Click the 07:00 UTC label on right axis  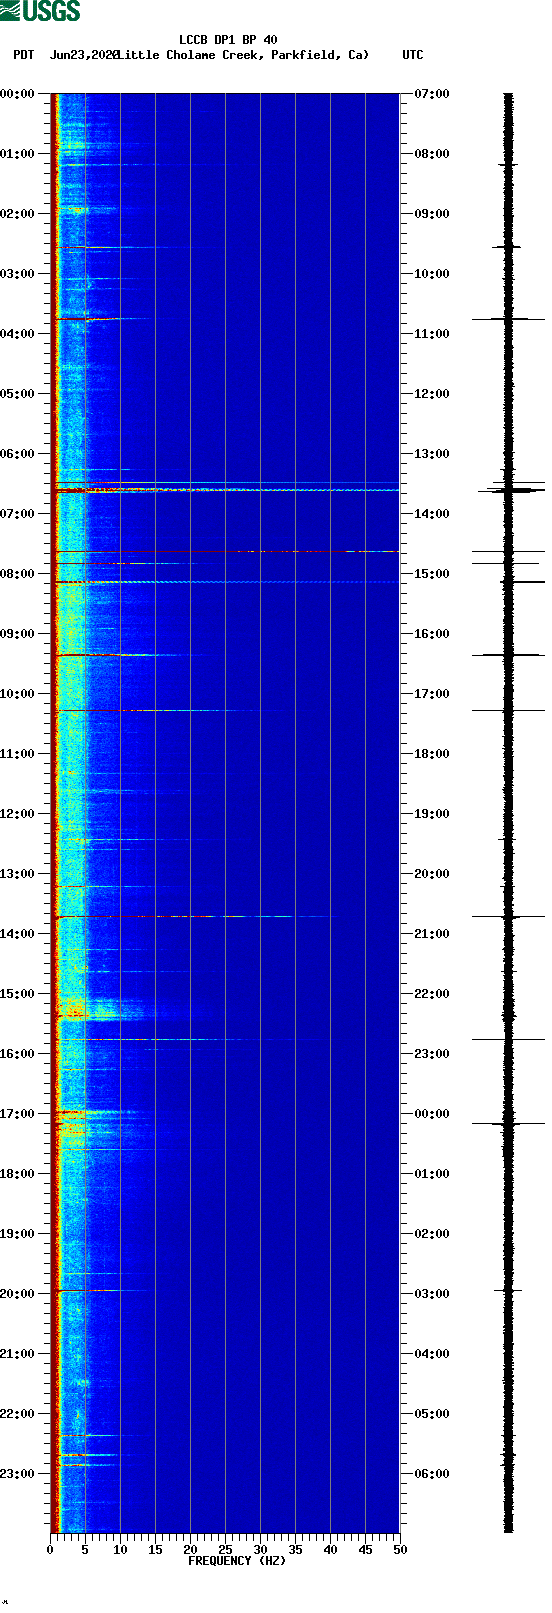click(432, 94)
